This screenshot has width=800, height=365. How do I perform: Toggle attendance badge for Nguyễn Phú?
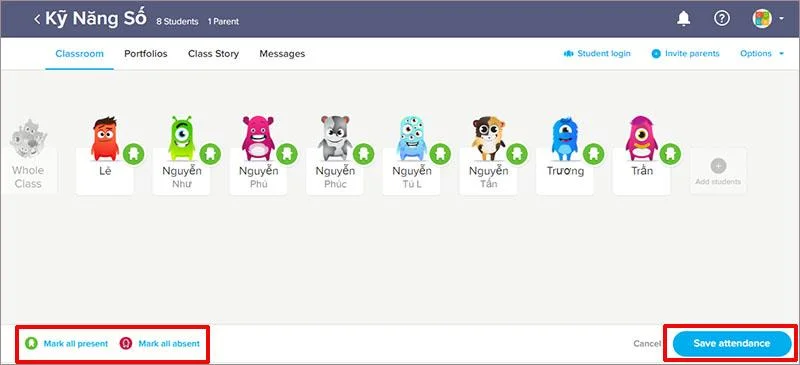coord(287,154)
